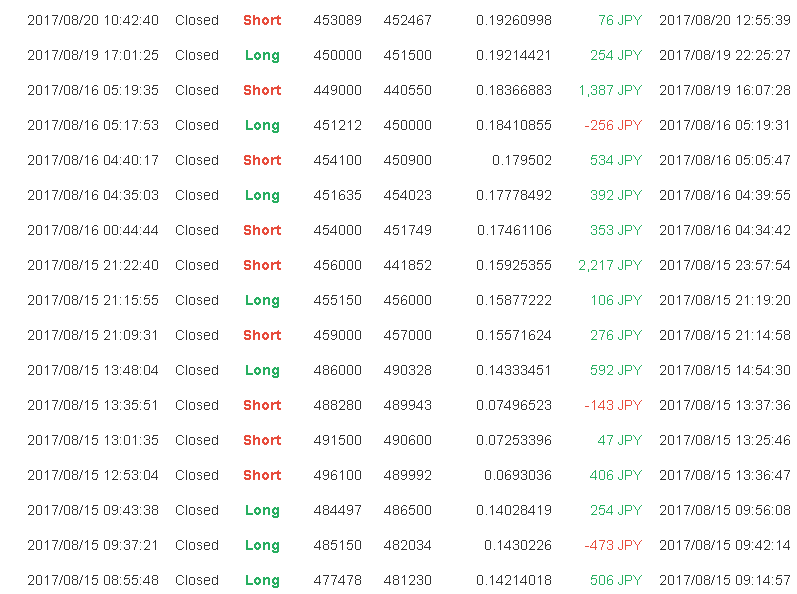Screen dimensions: 797x594
Task: Click the 2,217 JPY profit value
Action: tap(610, 266)
